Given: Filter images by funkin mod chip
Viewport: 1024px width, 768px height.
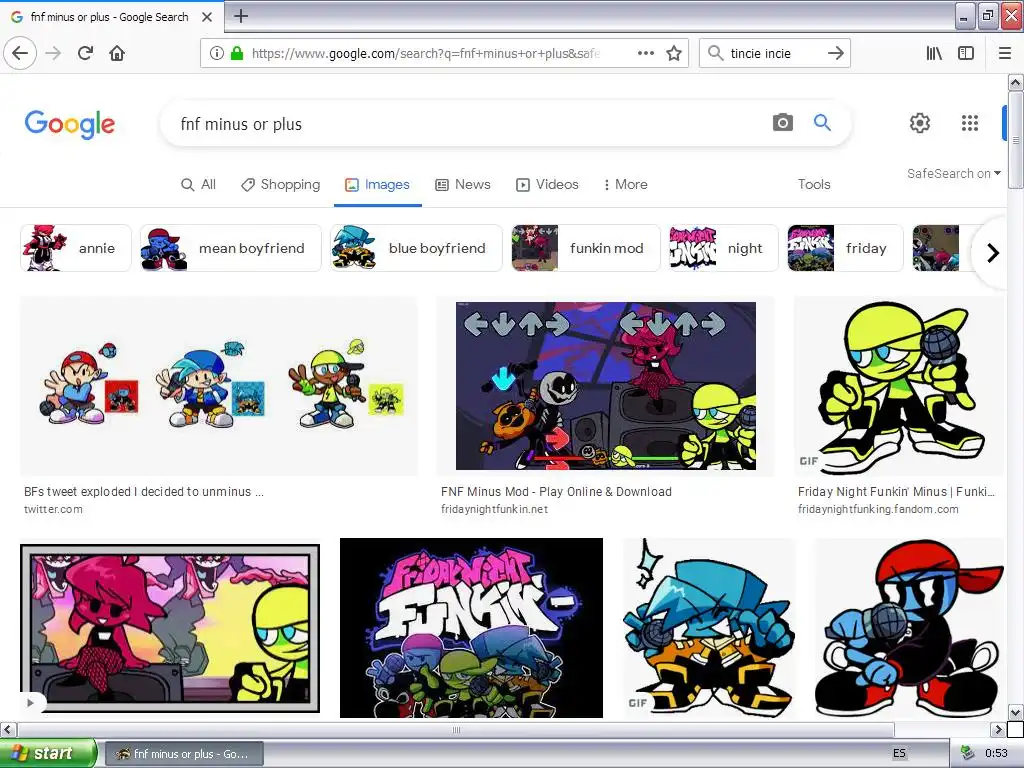Looking at the screenshot, I should [x=586, y=248].
